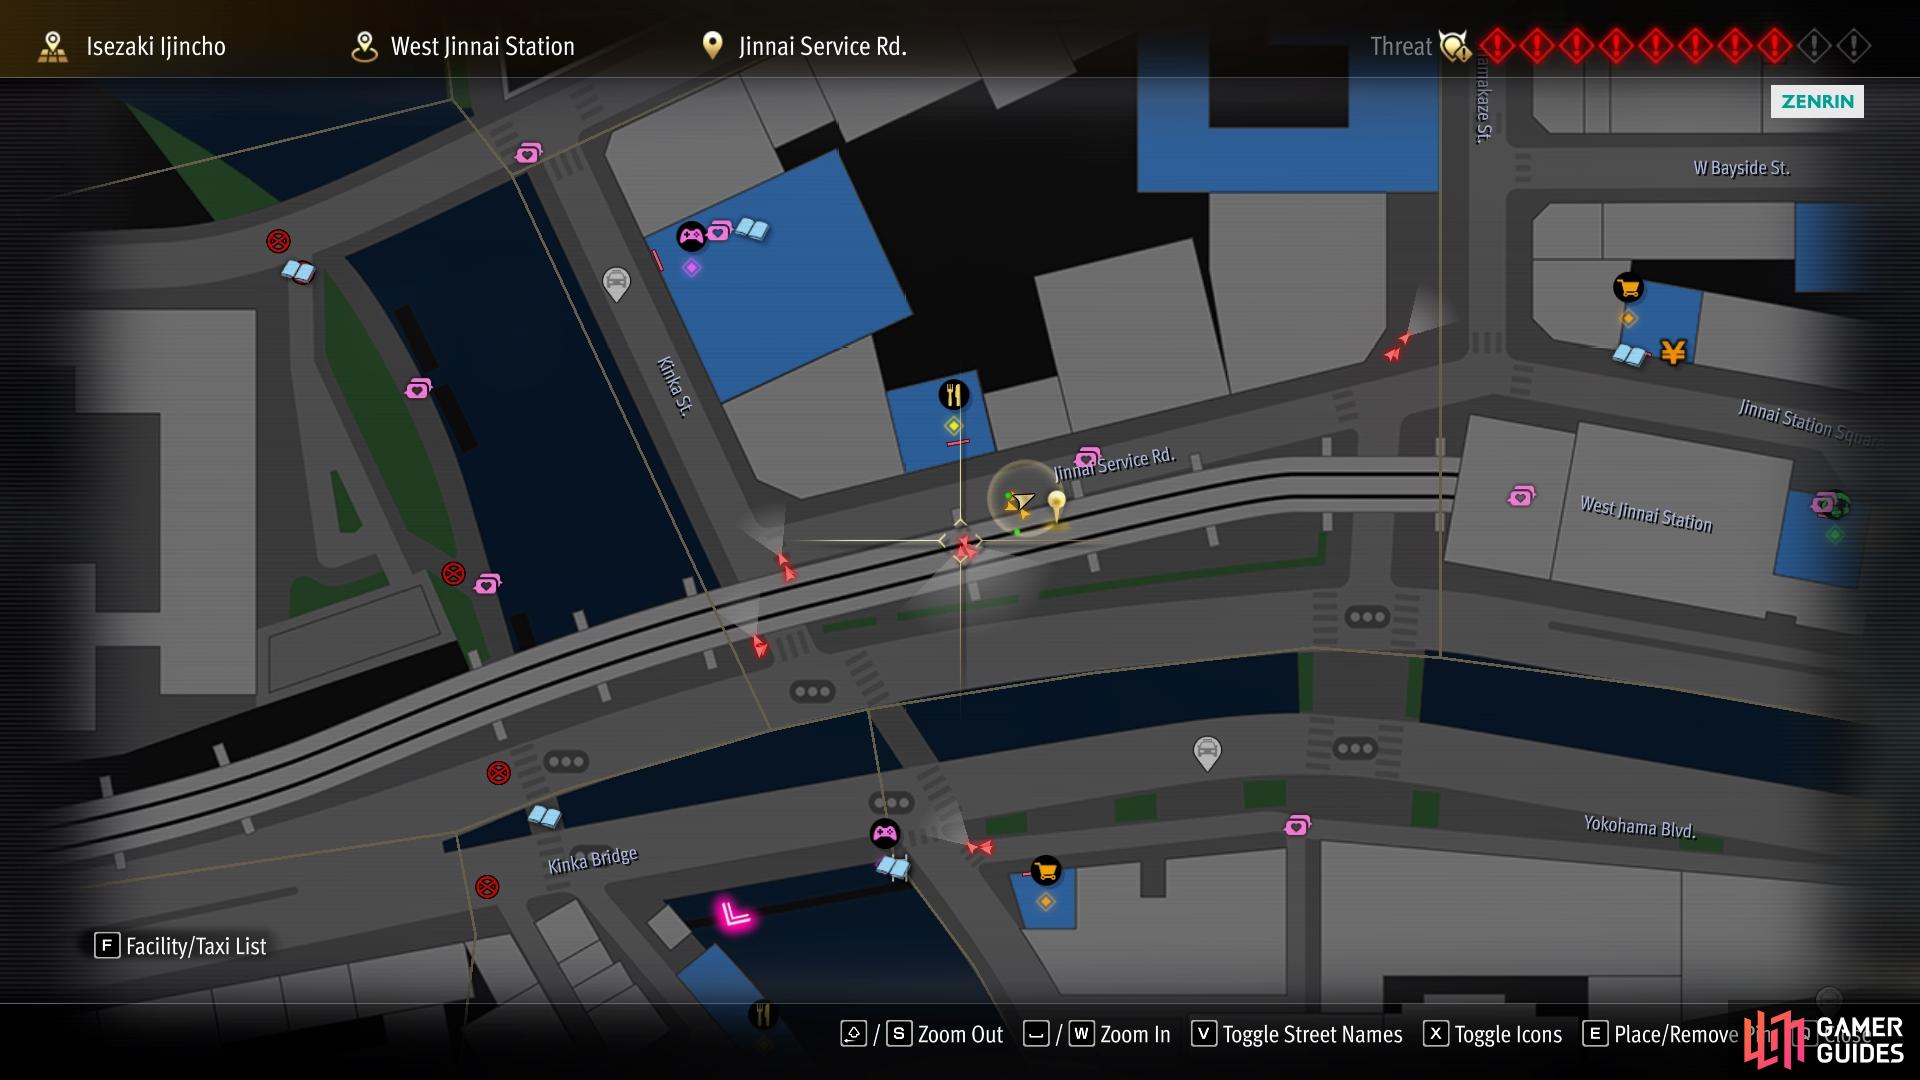The width and height of the screenshot is (1920, 1080).
Task: Toggle Icons visibility
Action: pos(1493,1034)
